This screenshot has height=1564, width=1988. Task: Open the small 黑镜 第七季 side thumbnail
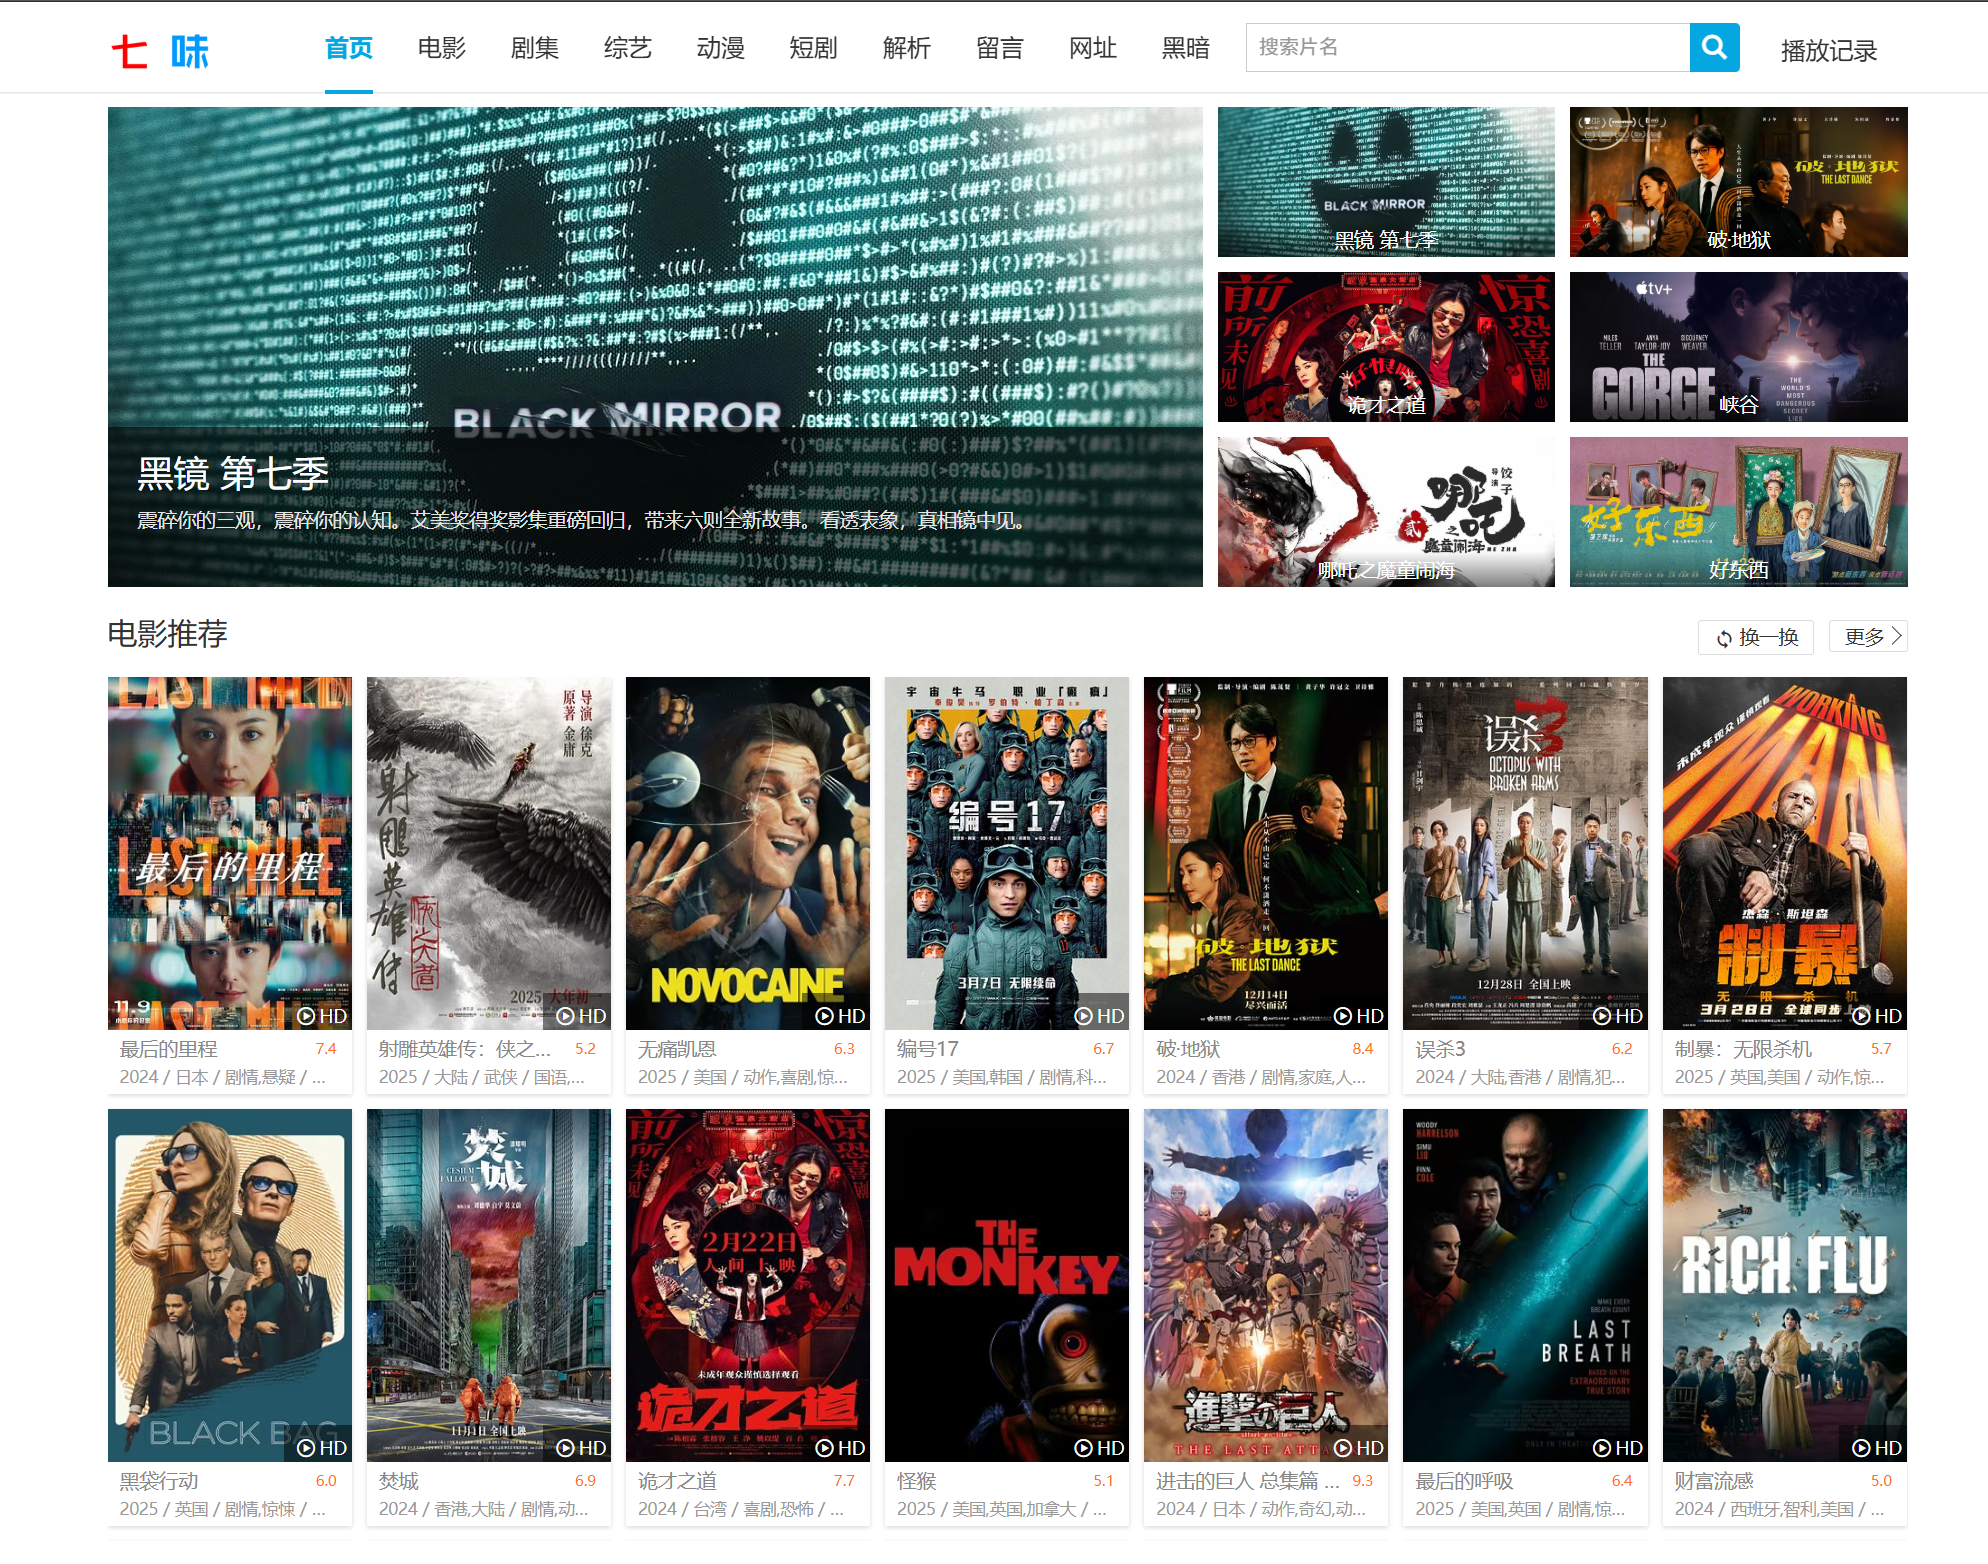[1386, 182]
